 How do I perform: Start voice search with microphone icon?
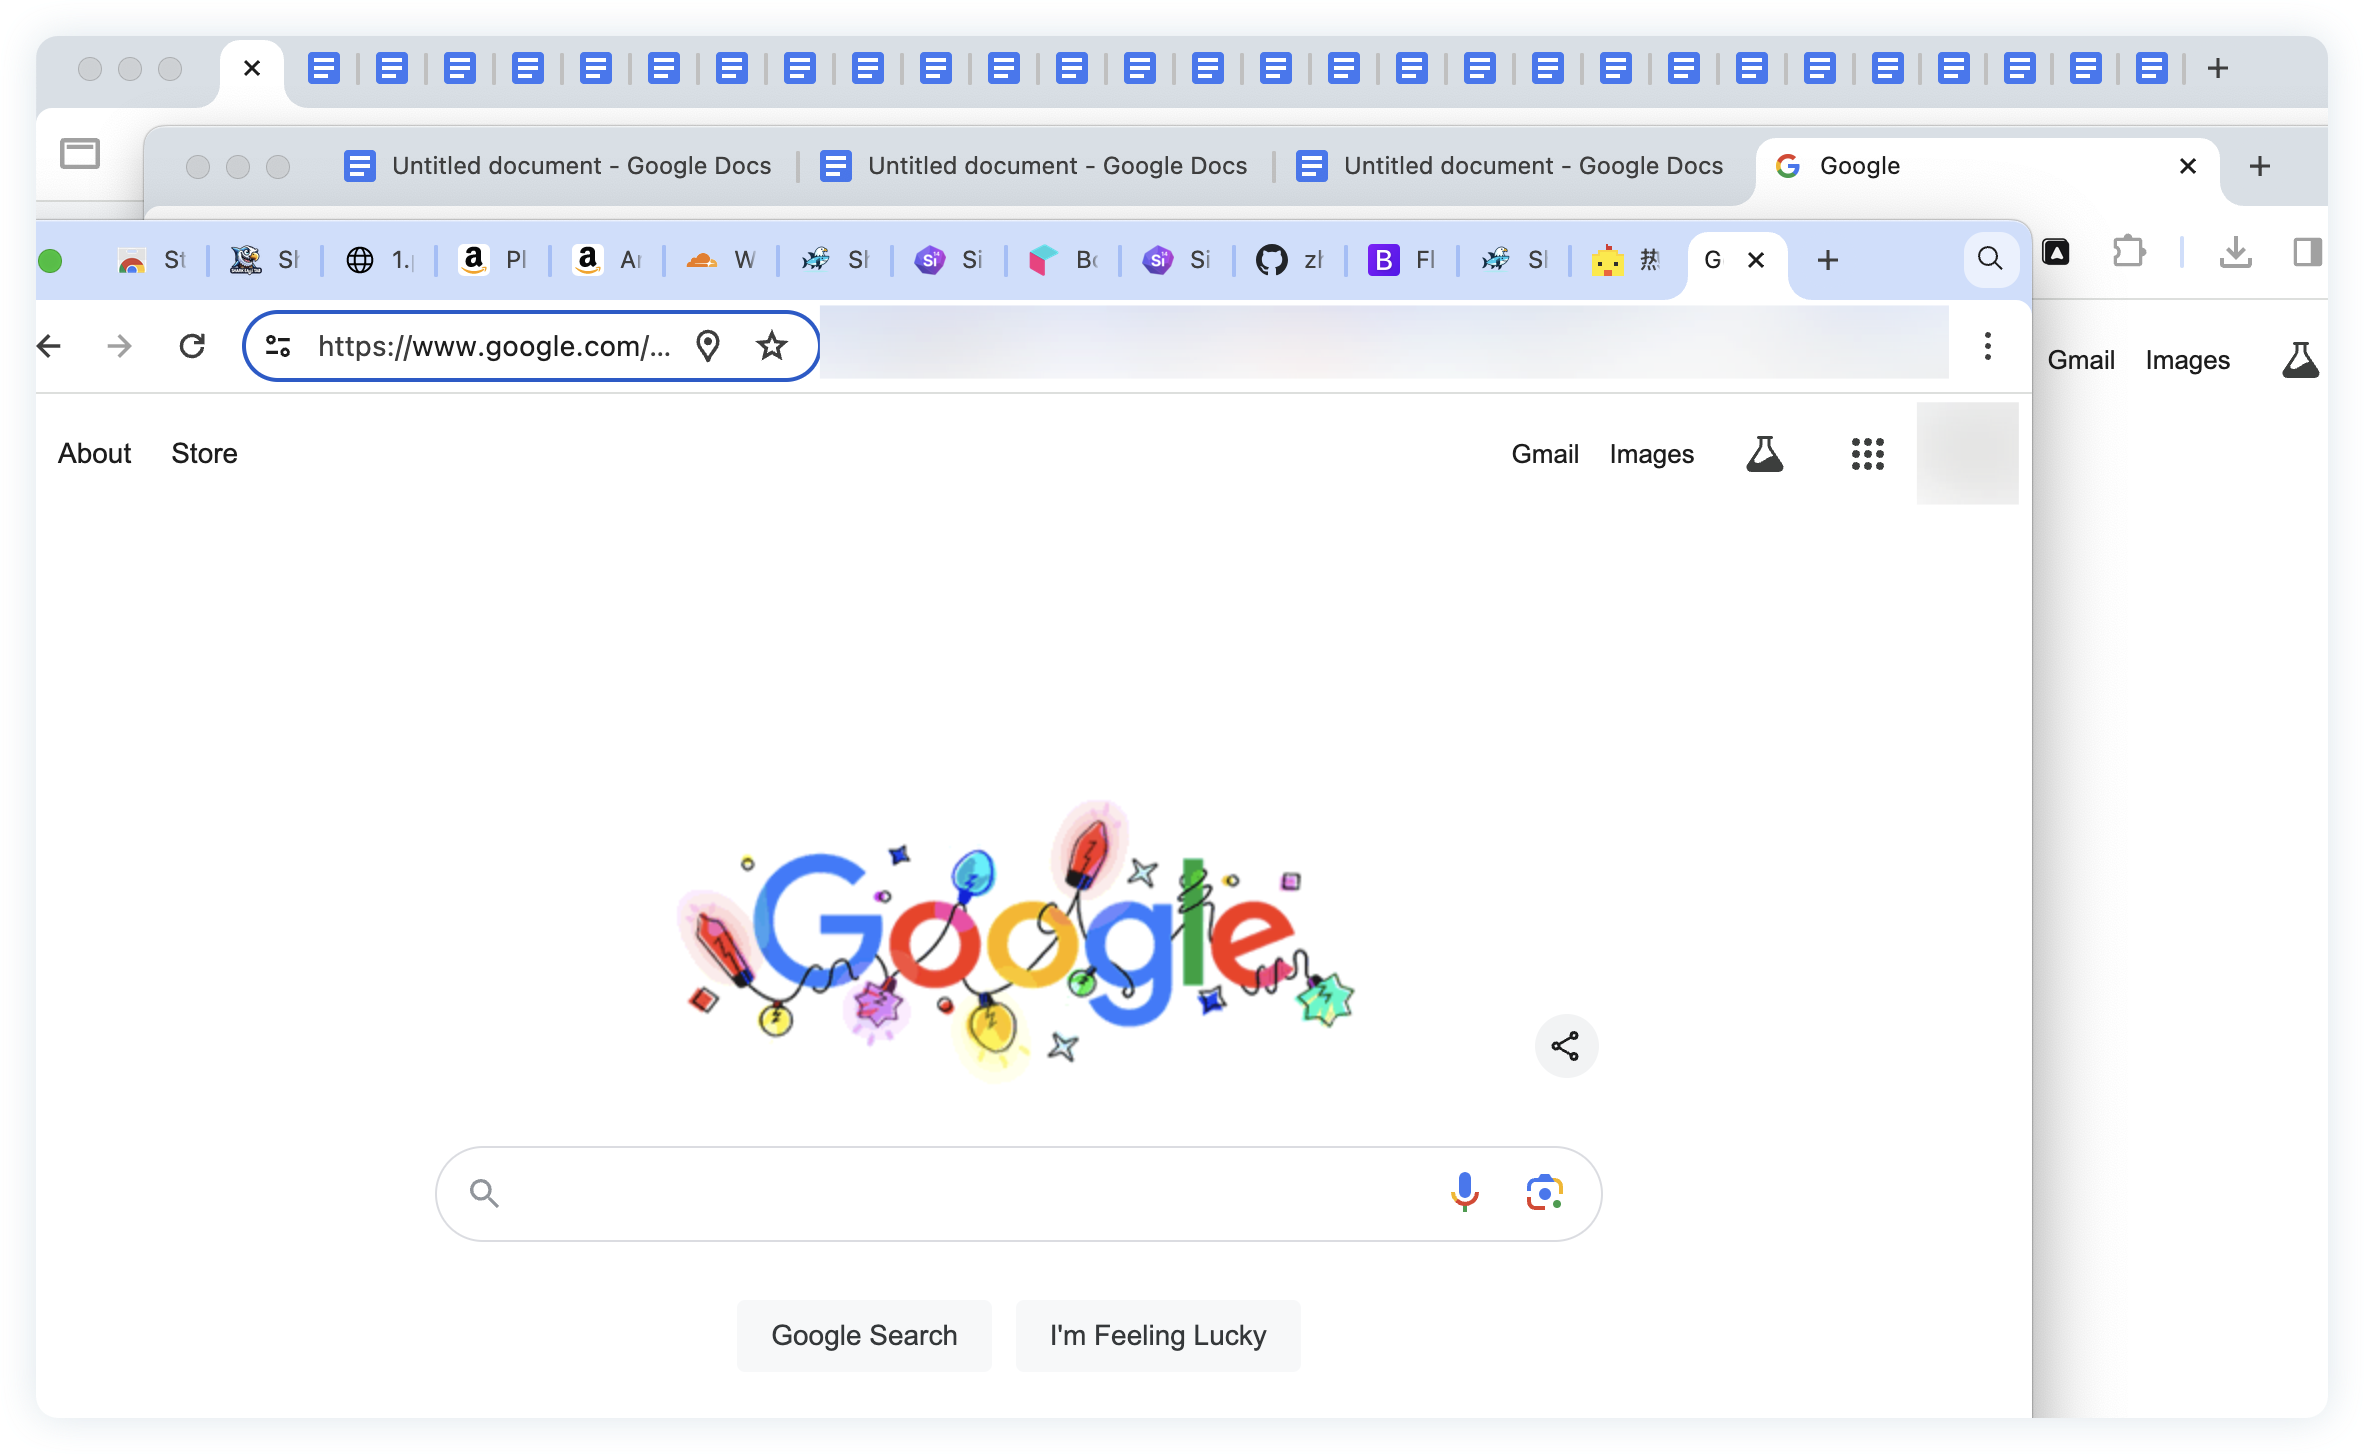click(x=1464, y=1192)
